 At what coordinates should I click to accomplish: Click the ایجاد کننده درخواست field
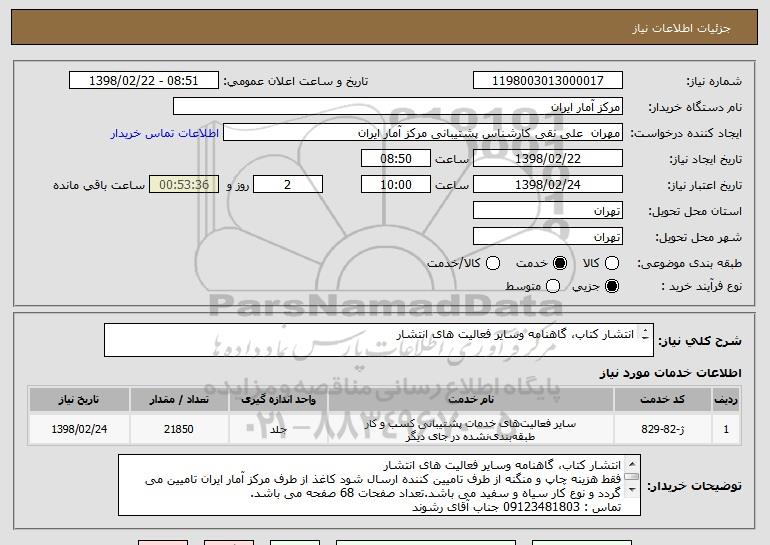(423, 133)
